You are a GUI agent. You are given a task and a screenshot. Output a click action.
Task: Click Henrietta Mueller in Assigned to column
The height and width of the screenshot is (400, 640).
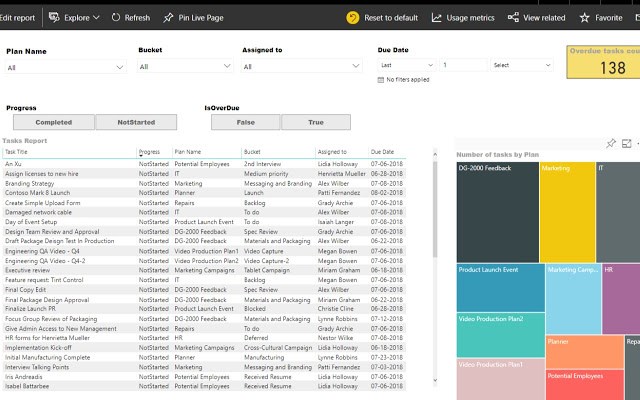(342, 174)
